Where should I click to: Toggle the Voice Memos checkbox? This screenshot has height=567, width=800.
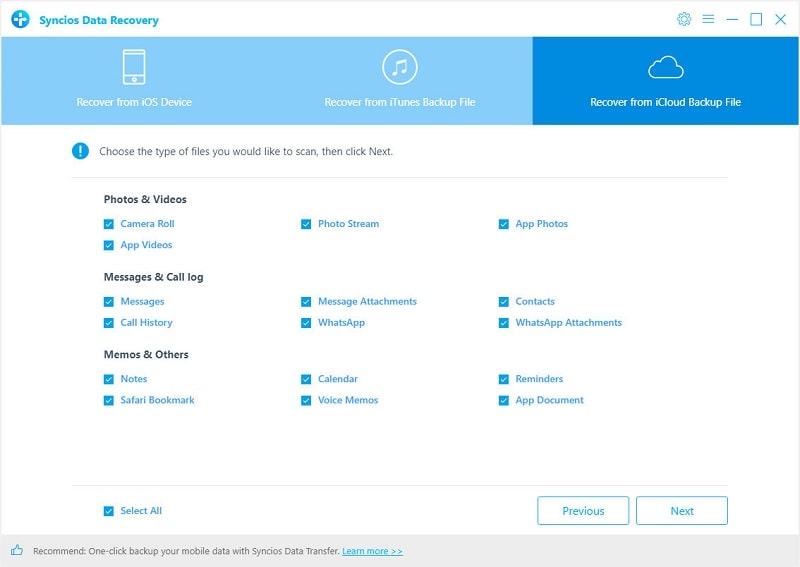point(306,401)
